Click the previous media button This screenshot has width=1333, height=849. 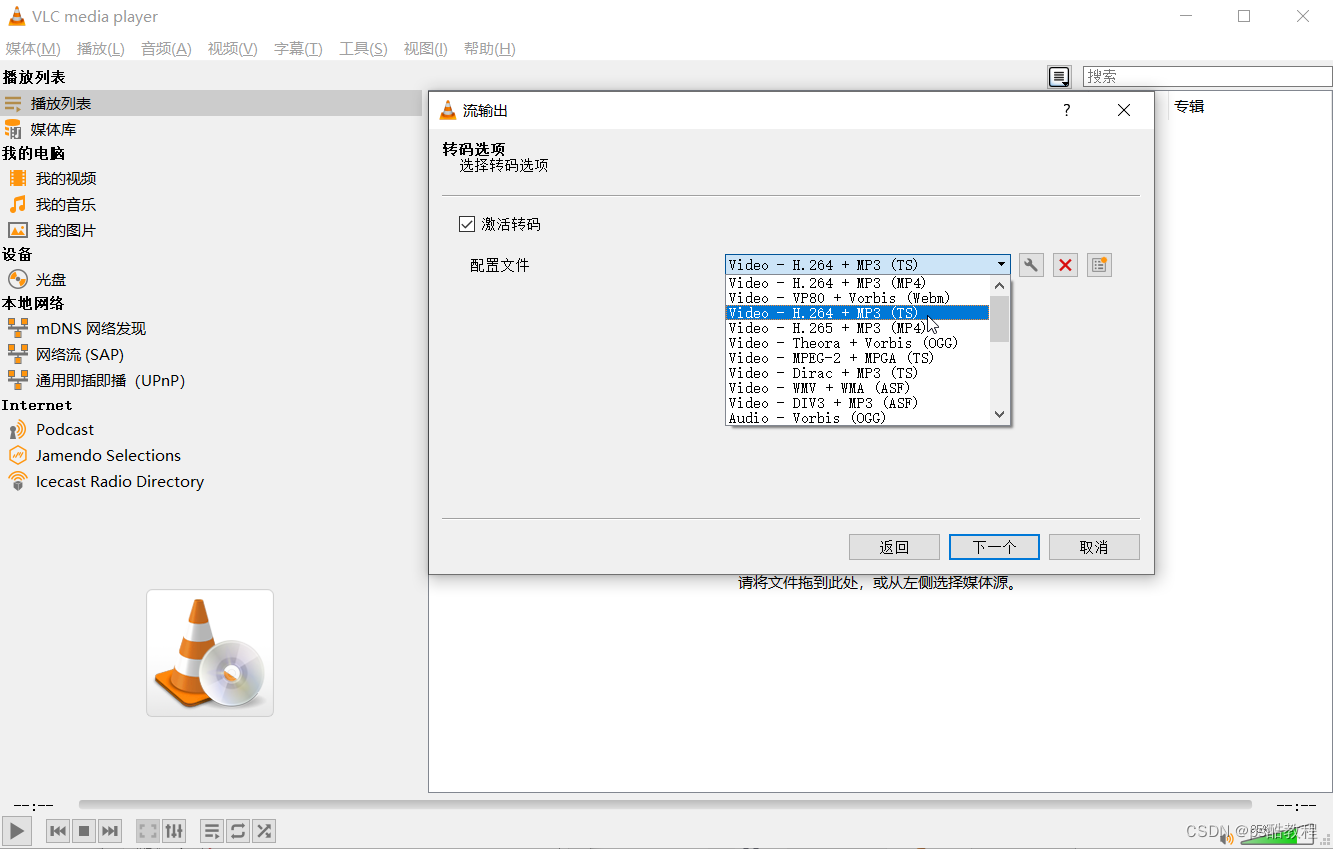pos(58,830)
